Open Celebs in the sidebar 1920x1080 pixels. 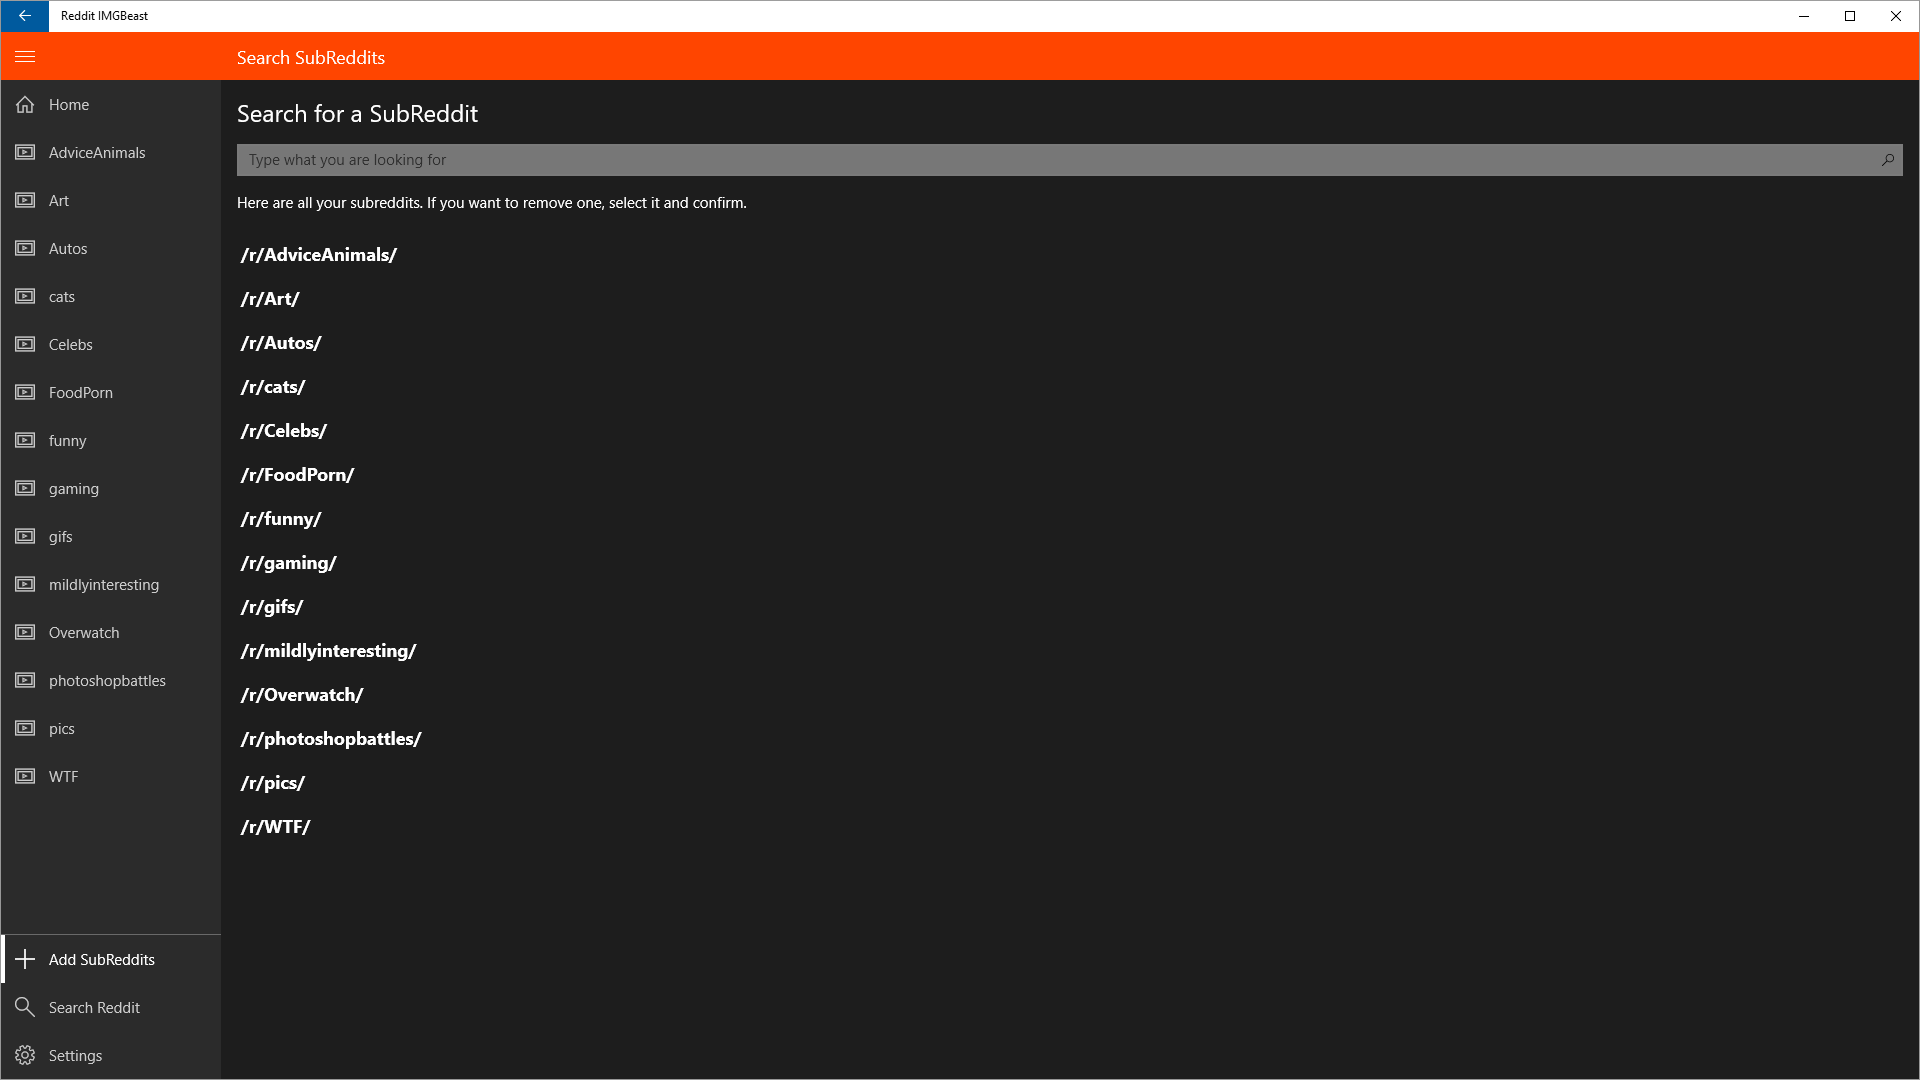point(111,344)
